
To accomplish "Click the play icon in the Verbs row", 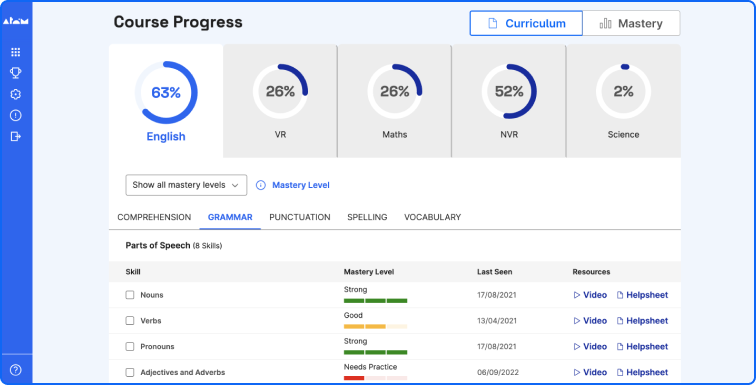I will click(x=577, y=321).
